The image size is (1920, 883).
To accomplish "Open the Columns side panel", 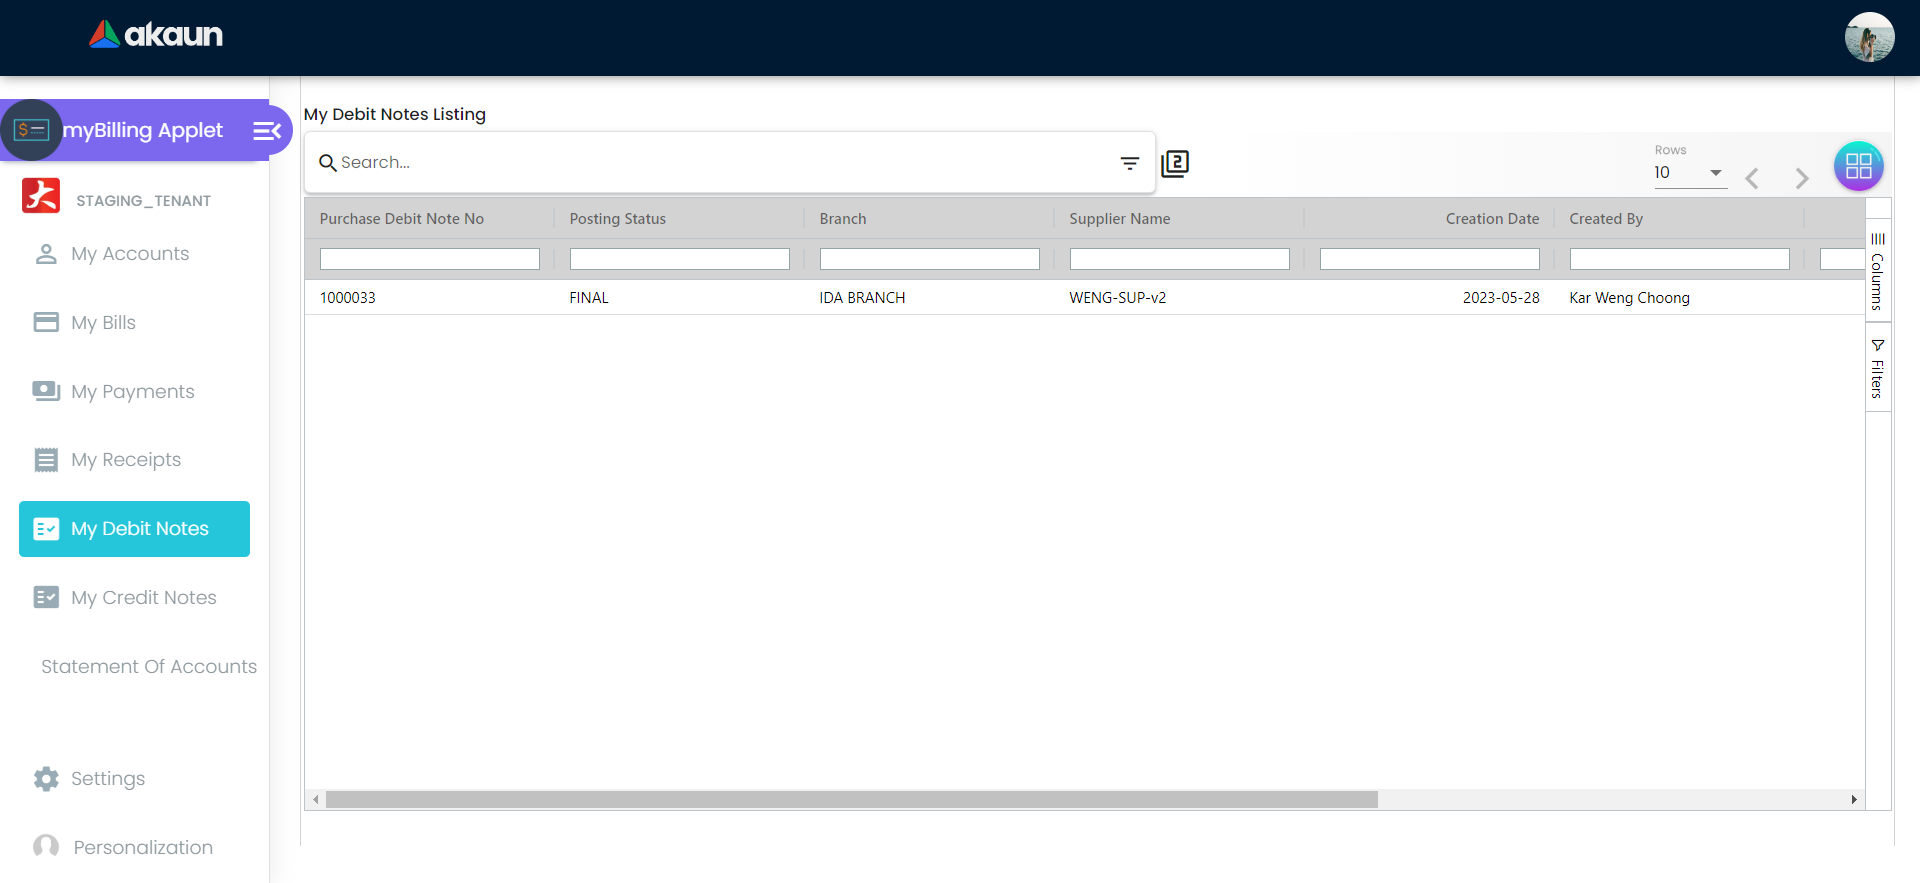I will pos(1878,272).
